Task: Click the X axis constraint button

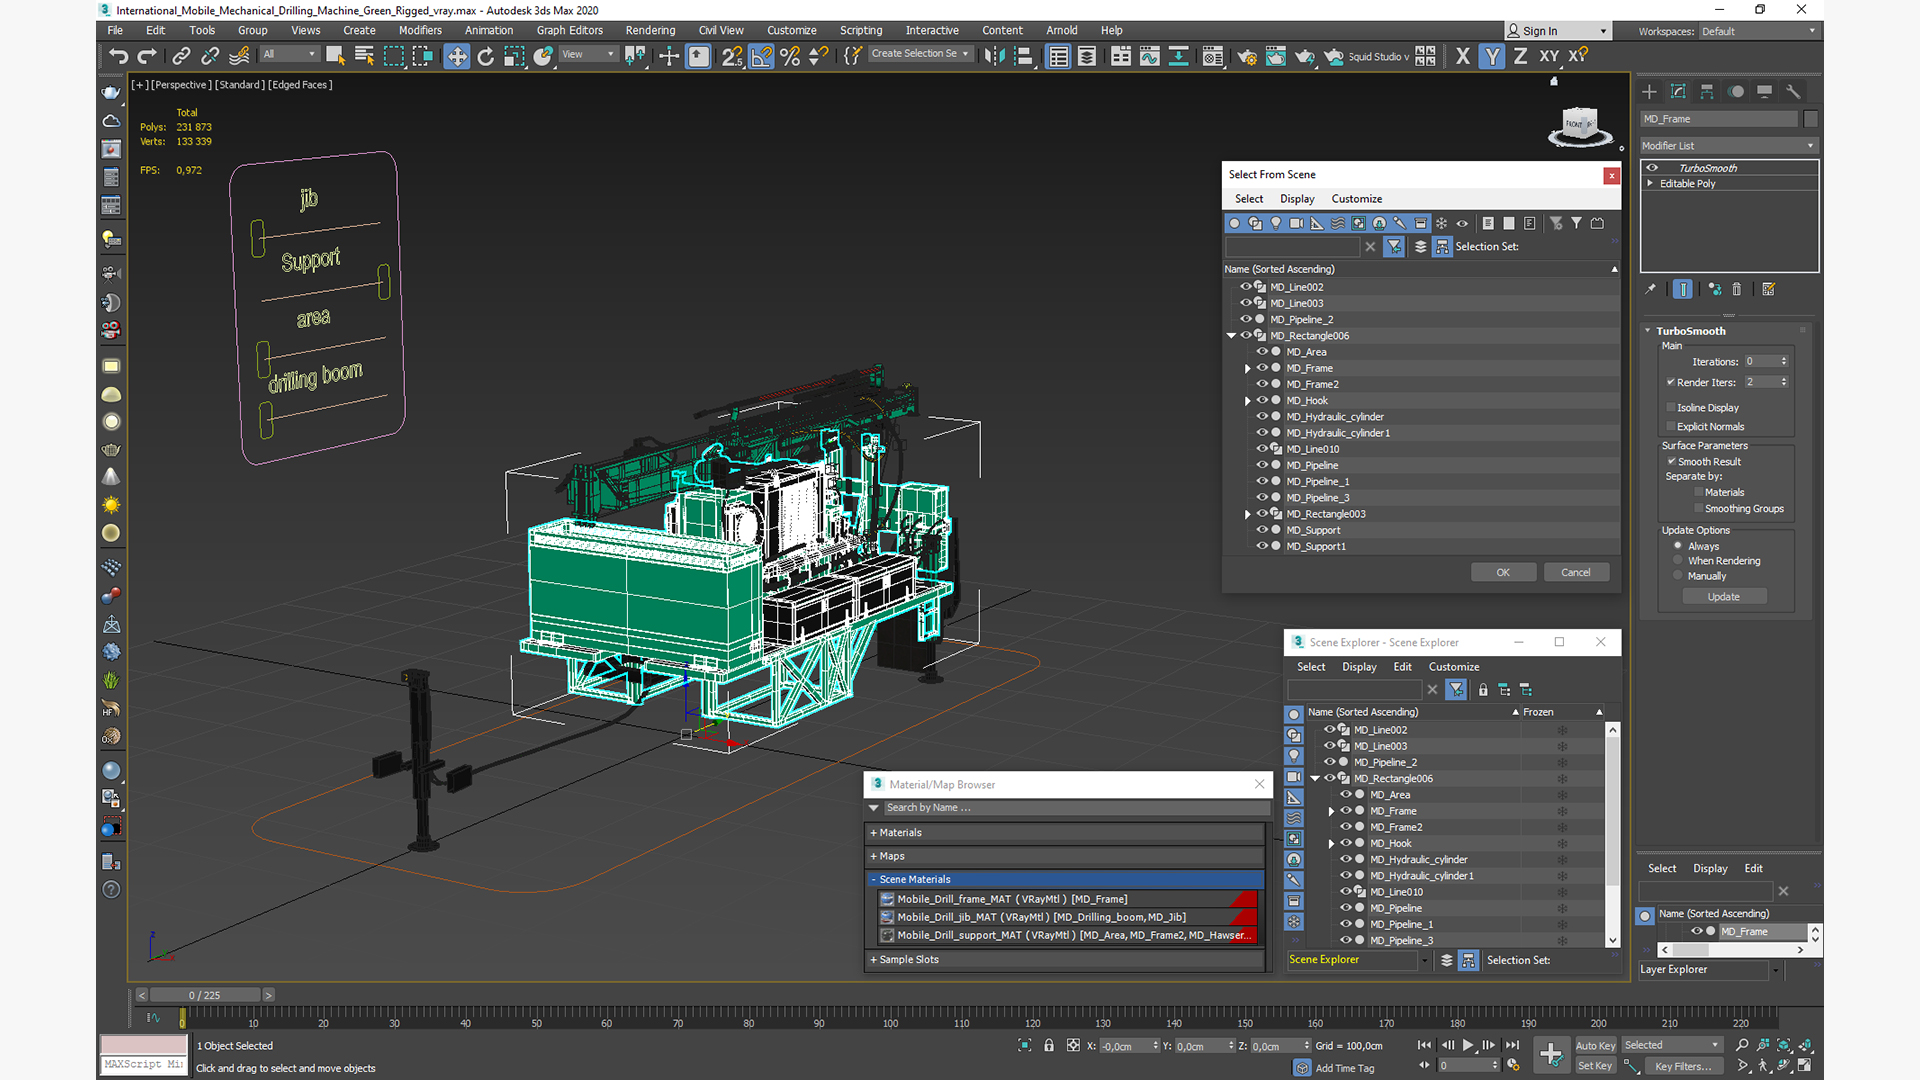Action: (x=1462, y=57)
